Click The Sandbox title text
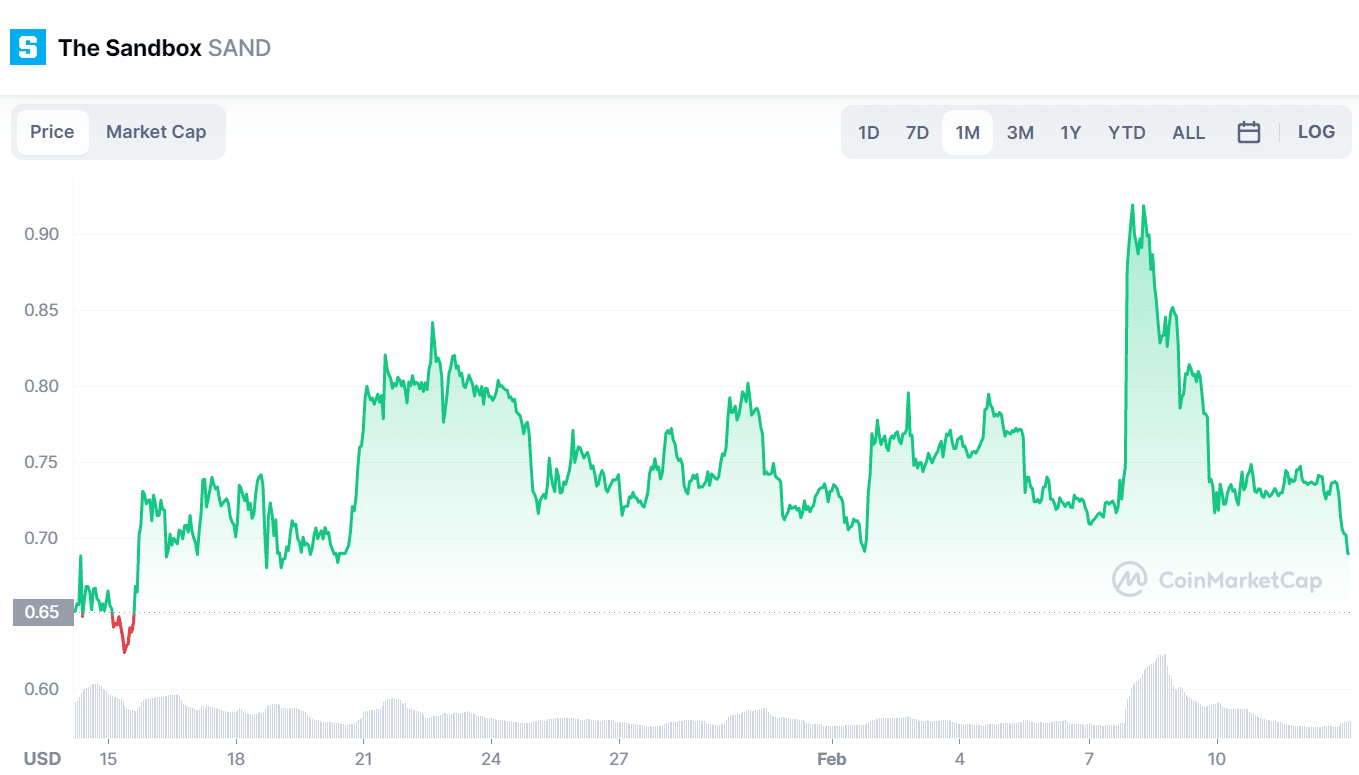 tap(130, 48)
